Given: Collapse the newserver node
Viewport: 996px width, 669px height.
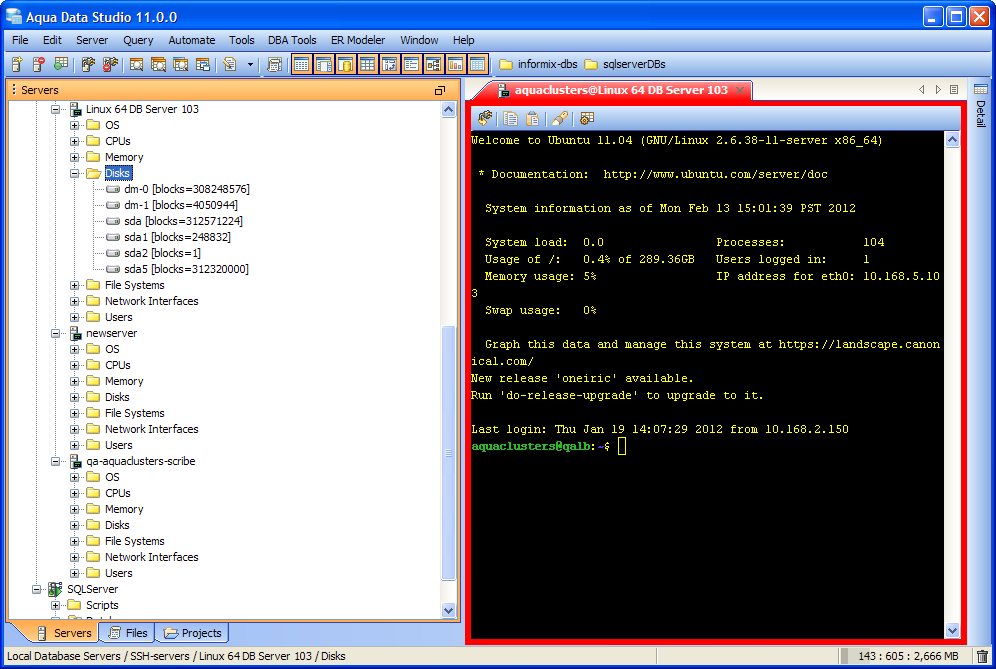Looking at the screenshot, I should pyautogui.click(x=56, y=333).
